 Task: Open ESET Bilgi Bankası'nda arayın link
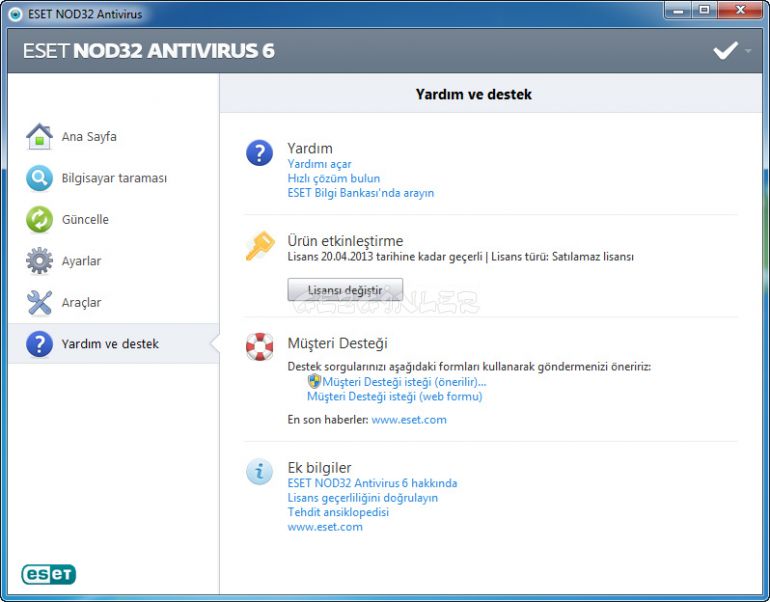[x=360, y=193]
